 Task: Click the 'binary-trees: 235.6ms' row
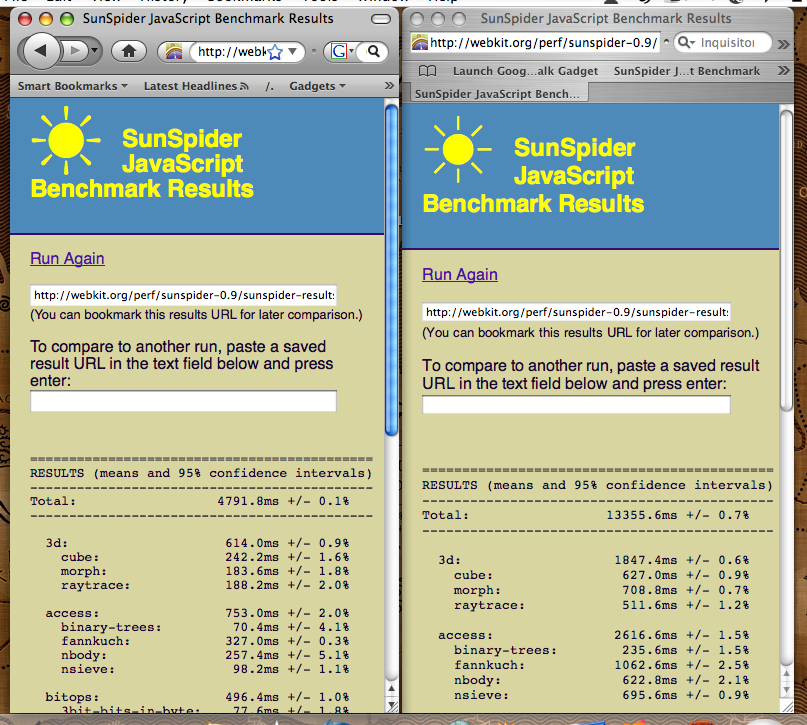602,650
